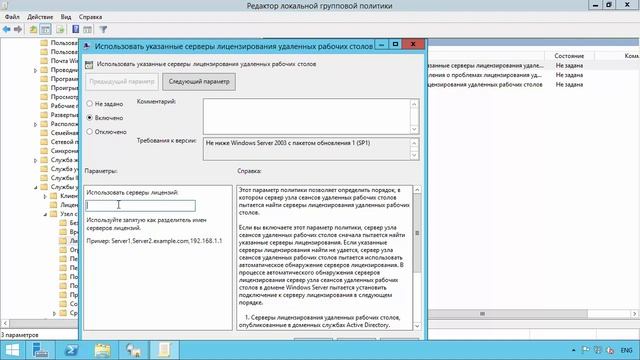Open the Windows Start button
Viewport: 640px width, 360px height.
click(12, 350)
